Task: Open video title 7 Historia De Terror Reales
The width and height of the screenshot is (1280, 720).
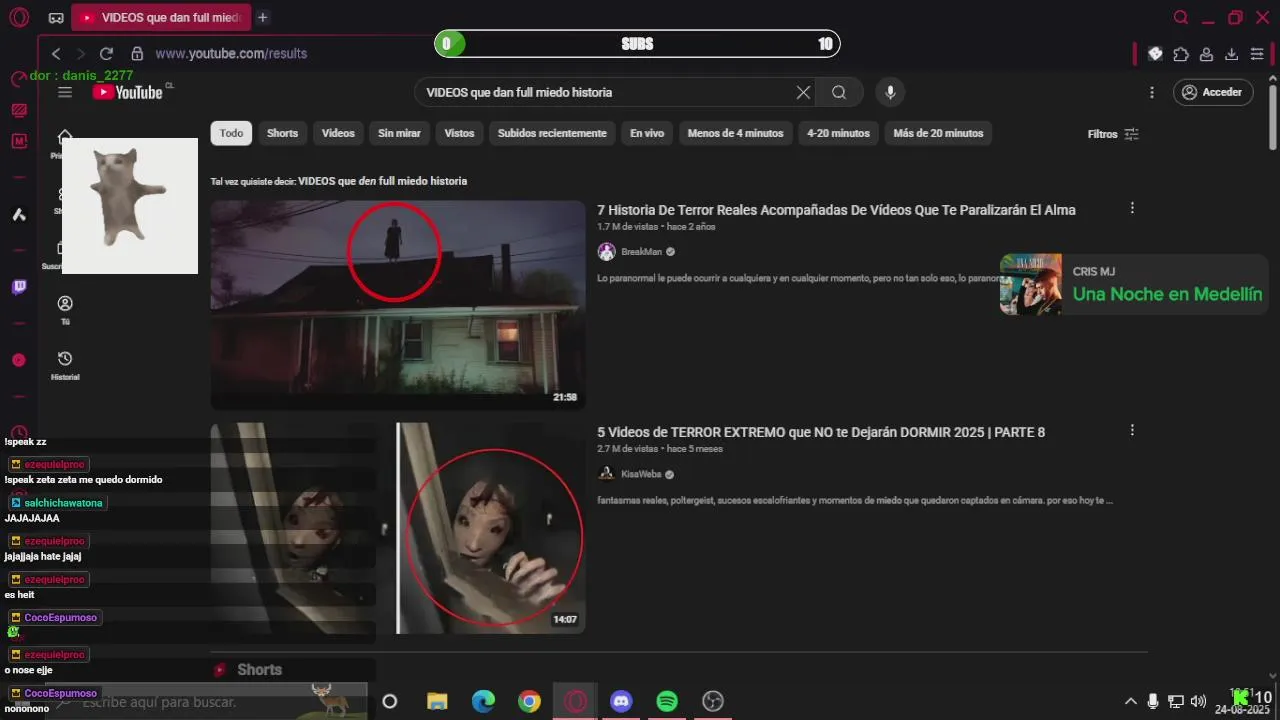Action: 836,210
